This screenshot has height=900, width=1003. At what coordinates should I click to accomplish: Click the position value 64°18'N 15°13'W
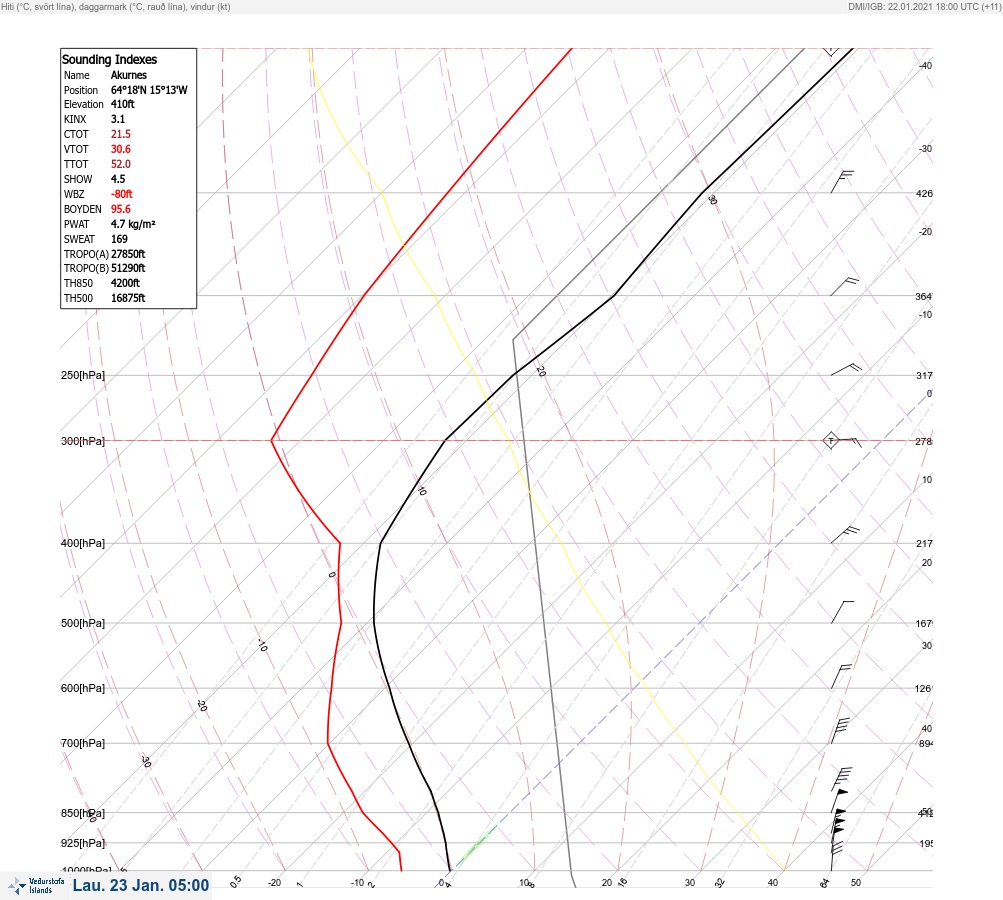click(x=149, y=90)
